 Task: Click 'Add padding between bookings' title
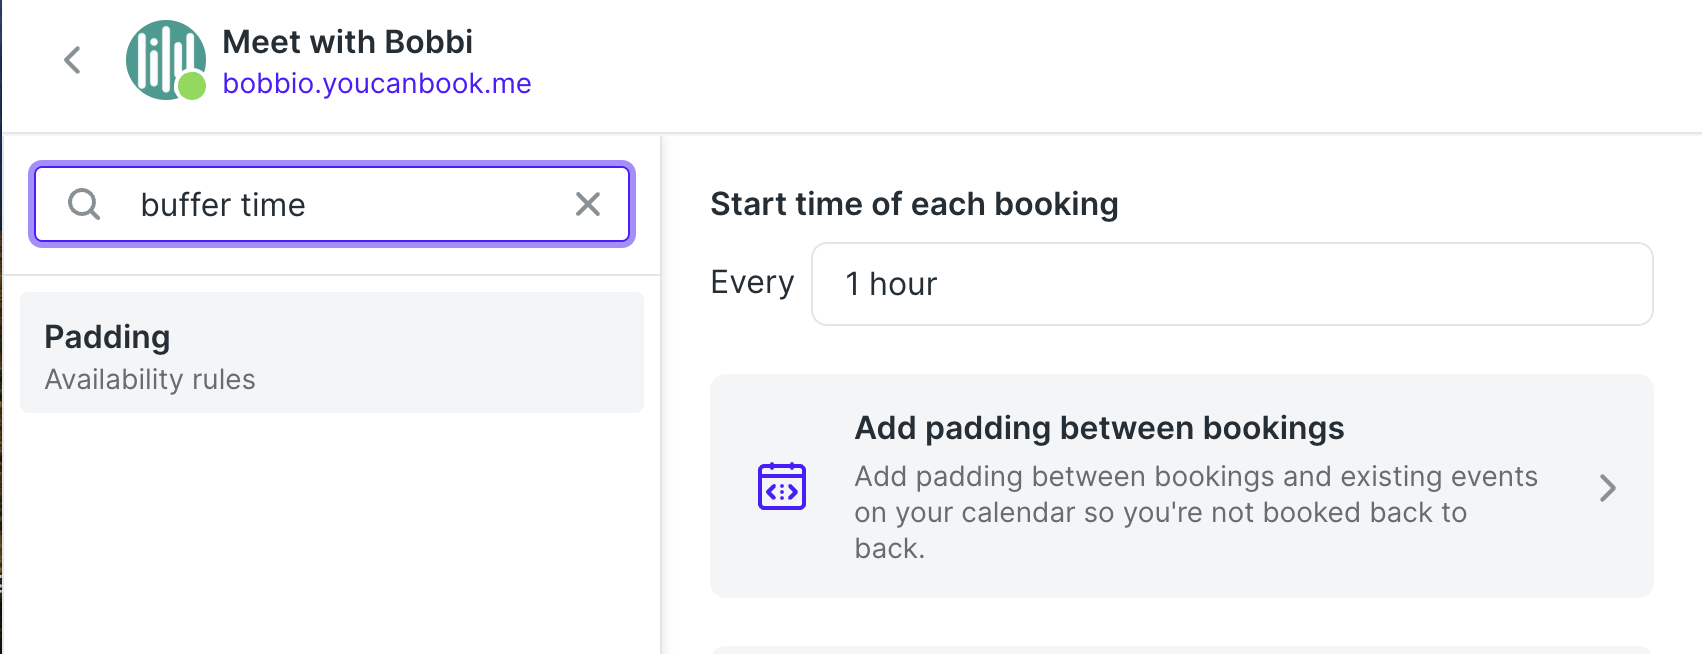pos(1099,428)
